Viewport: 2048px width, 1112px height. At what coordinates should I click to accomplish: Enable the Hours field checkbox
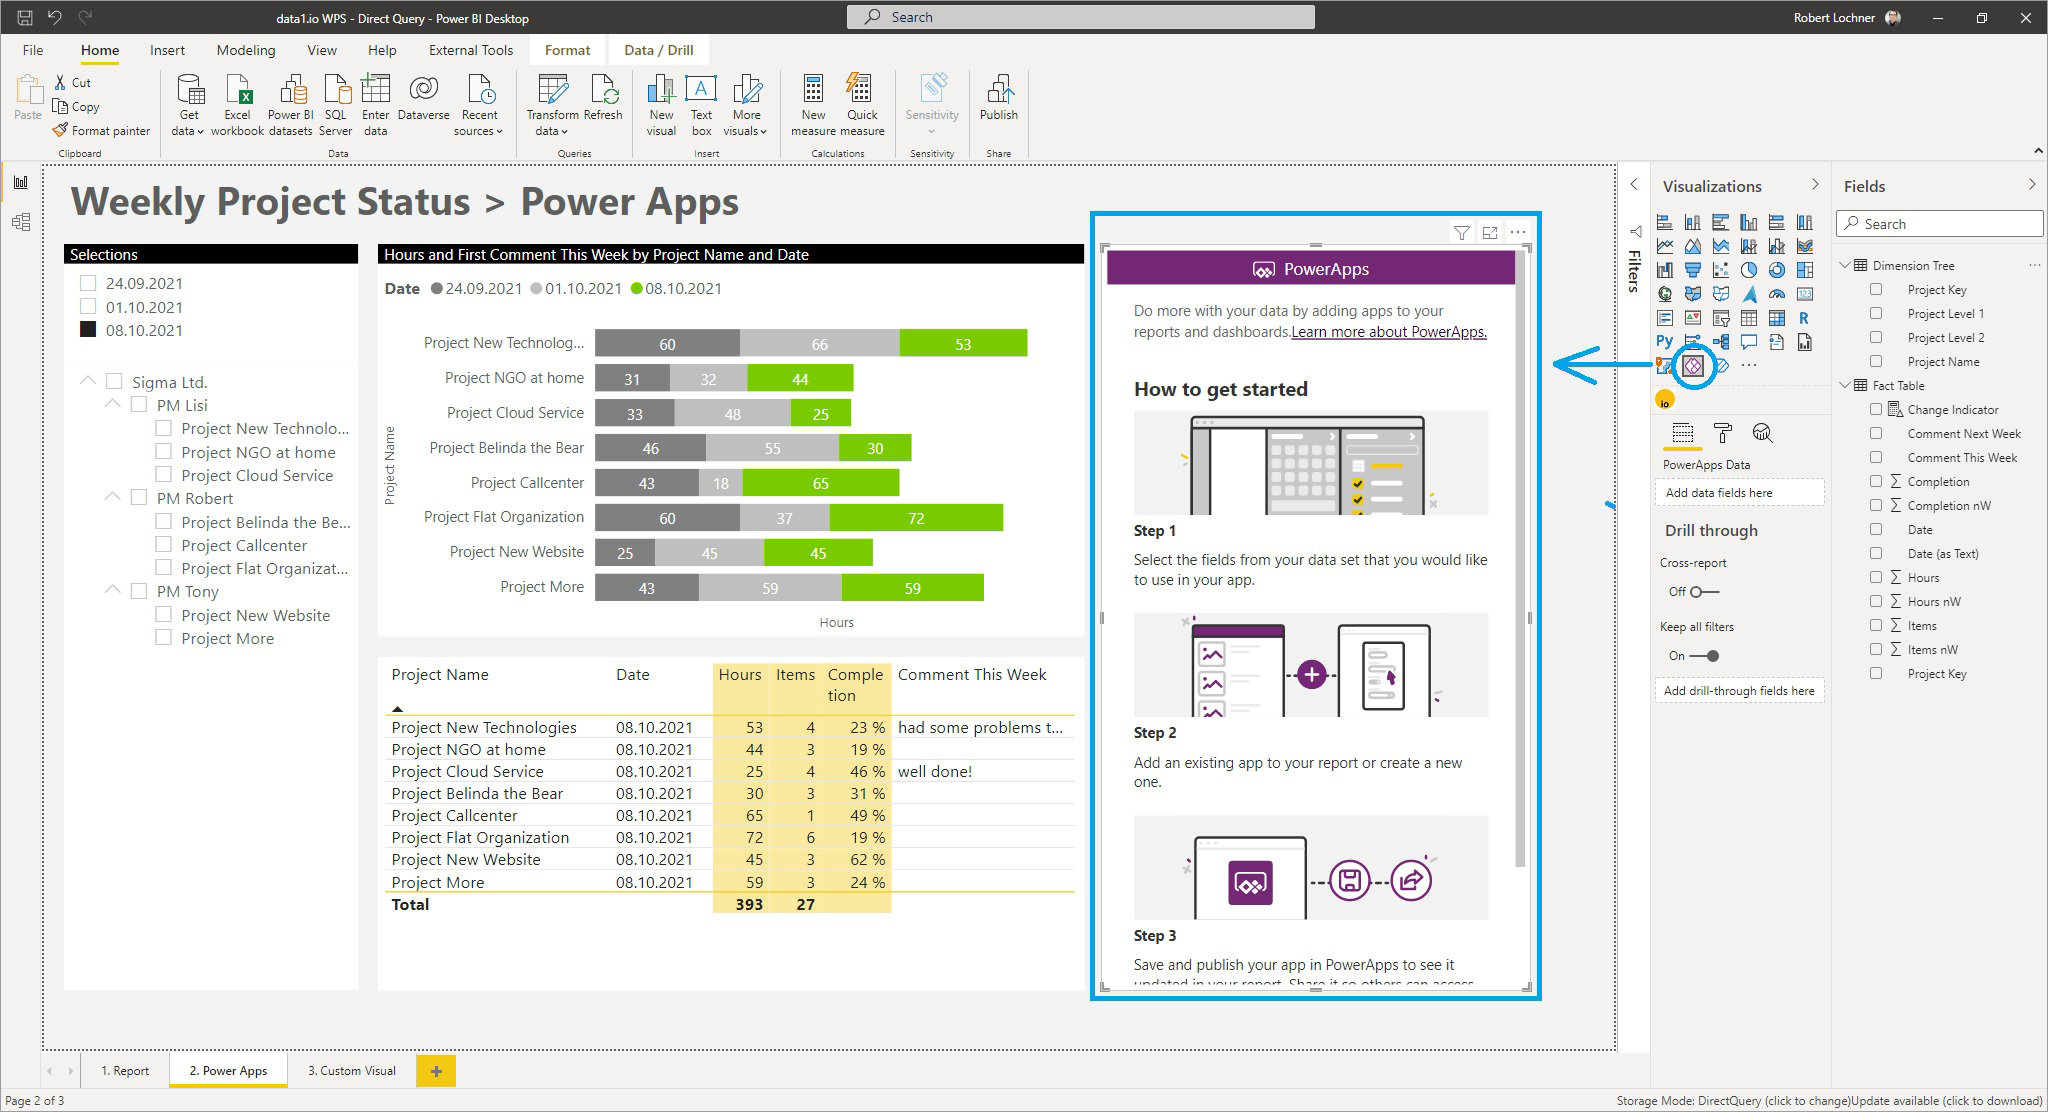[1876, 577]
